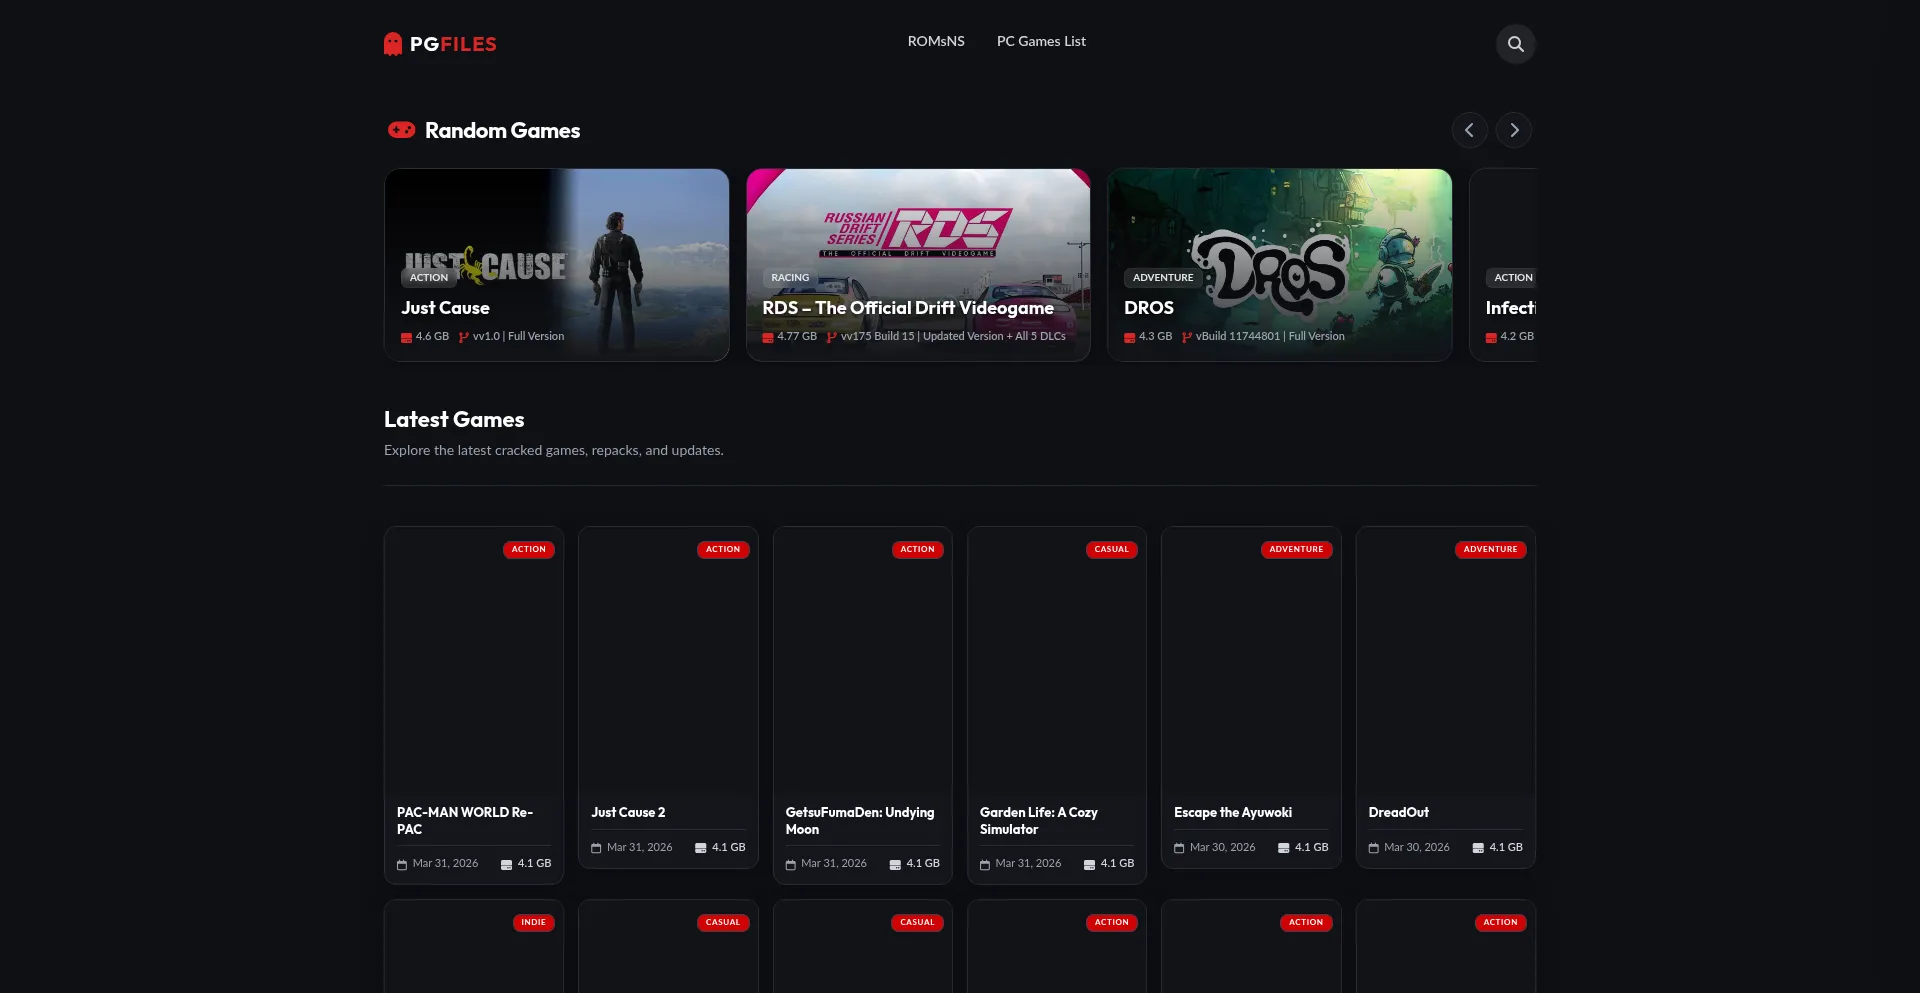The width and height of the screenshot is (1920, 993).
Task: Open the Just Cause 2 title link
Action: point(628,812)
